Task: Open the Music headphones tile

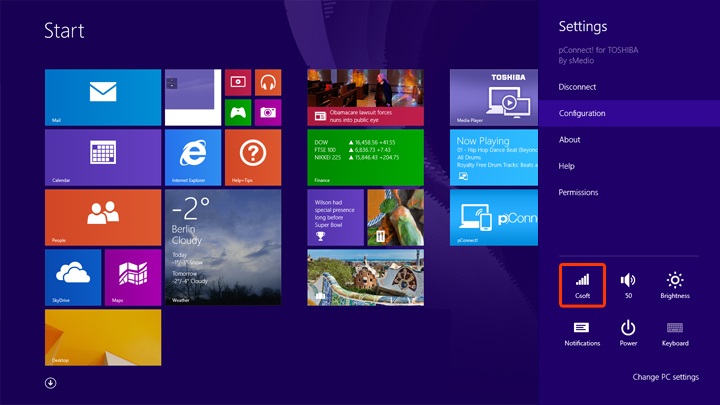Action: click(x=267, y=82)
